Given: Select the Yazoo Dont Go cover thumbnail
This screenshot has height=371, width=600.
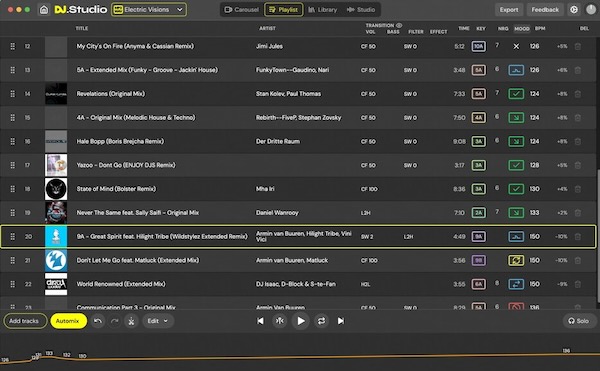Looking at the screenshot, I should coord(56,165).
